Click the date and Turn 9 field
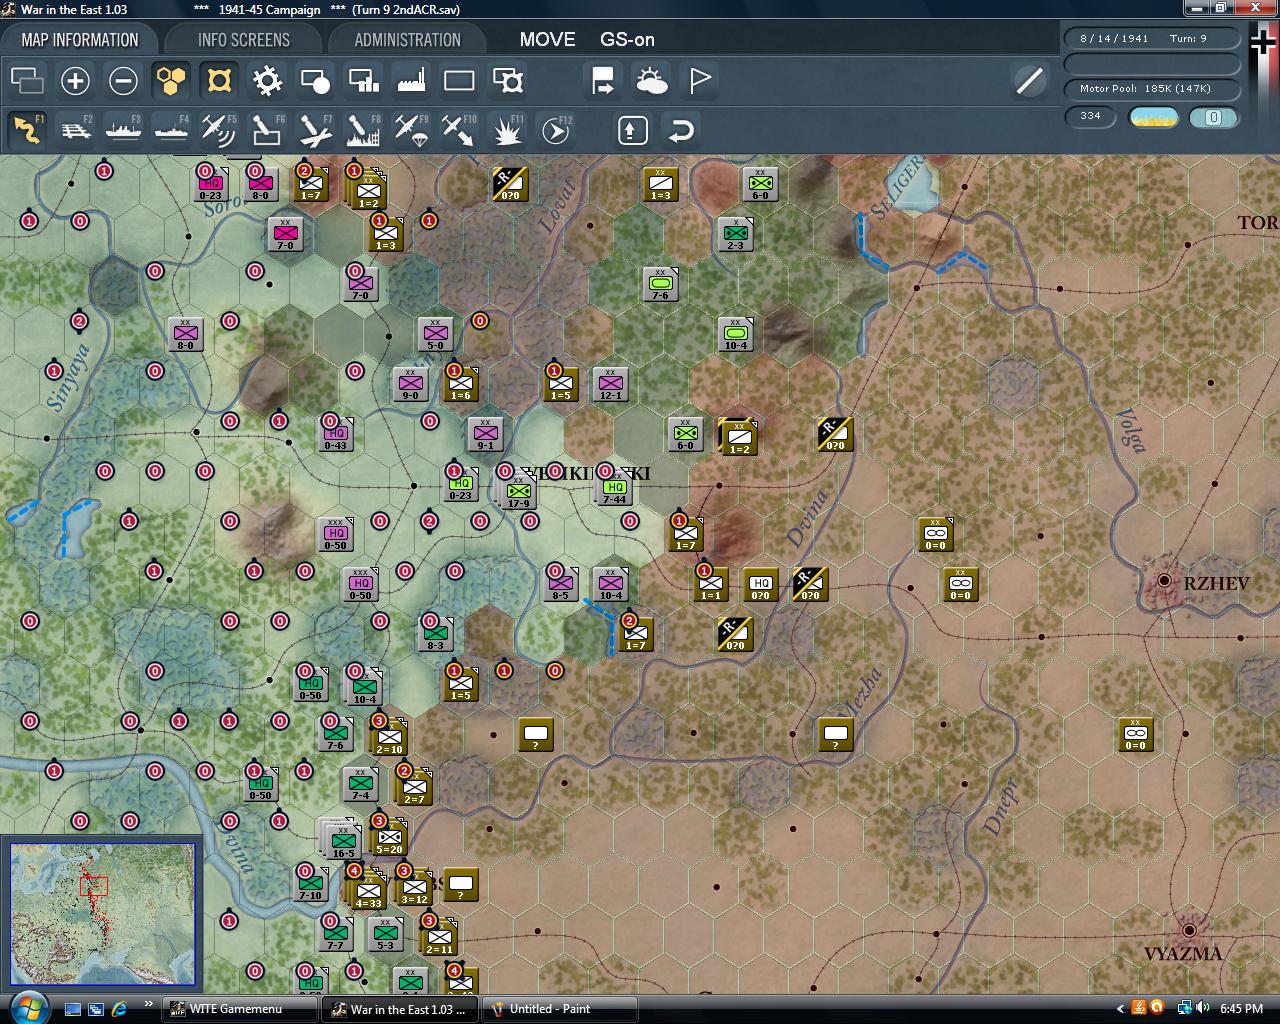 click(1152, 38)
